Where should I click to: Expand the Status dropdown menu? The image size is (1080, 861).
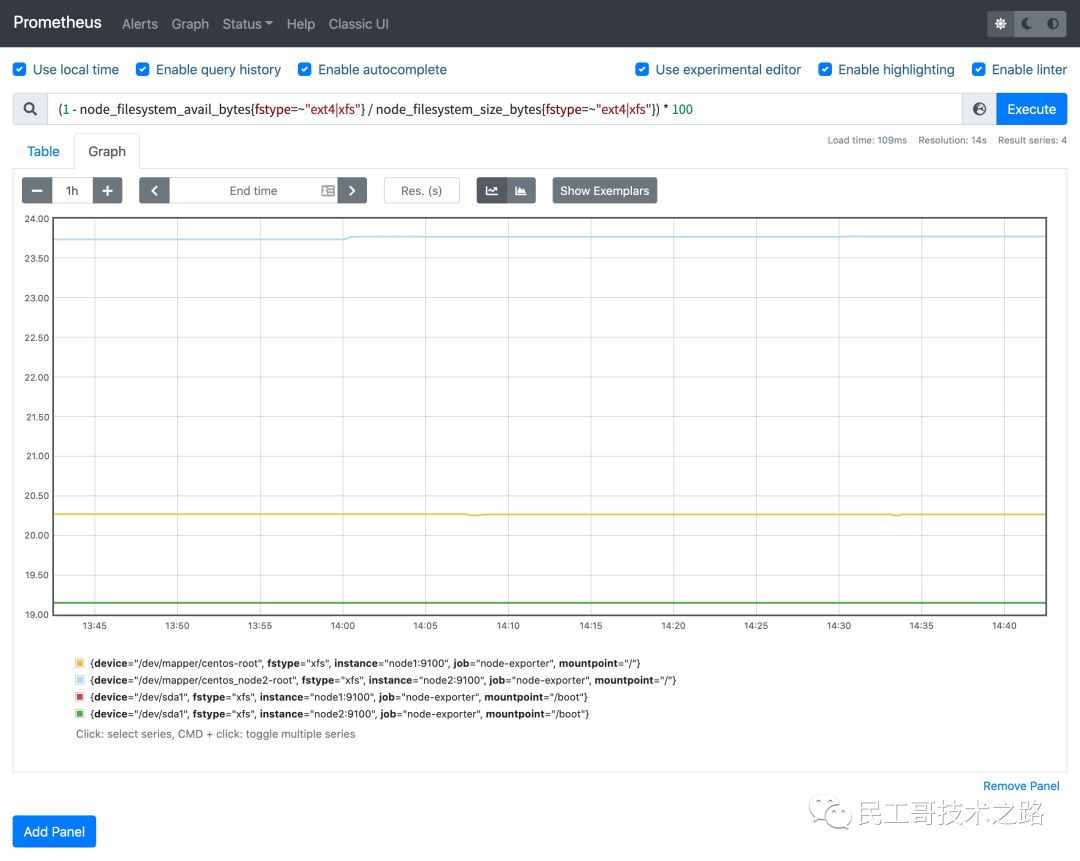(247, 24)
